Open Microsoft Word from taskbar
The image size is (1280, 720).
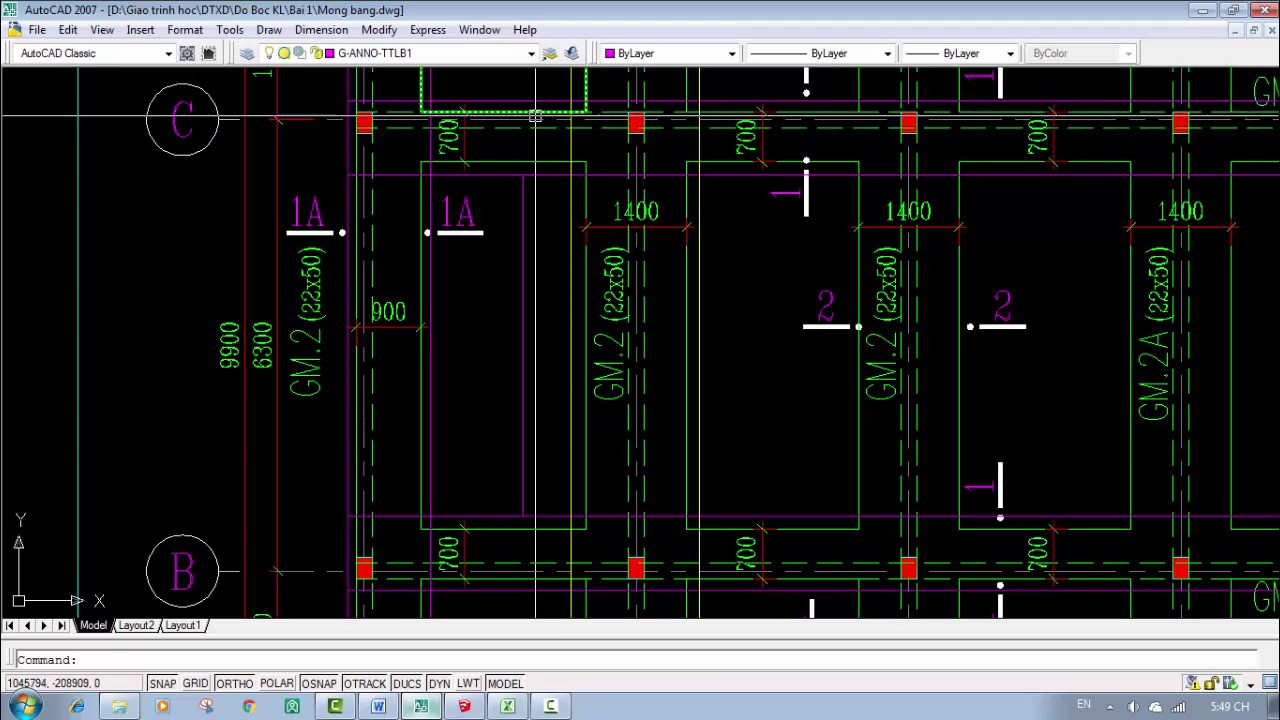tap(378, 706)
